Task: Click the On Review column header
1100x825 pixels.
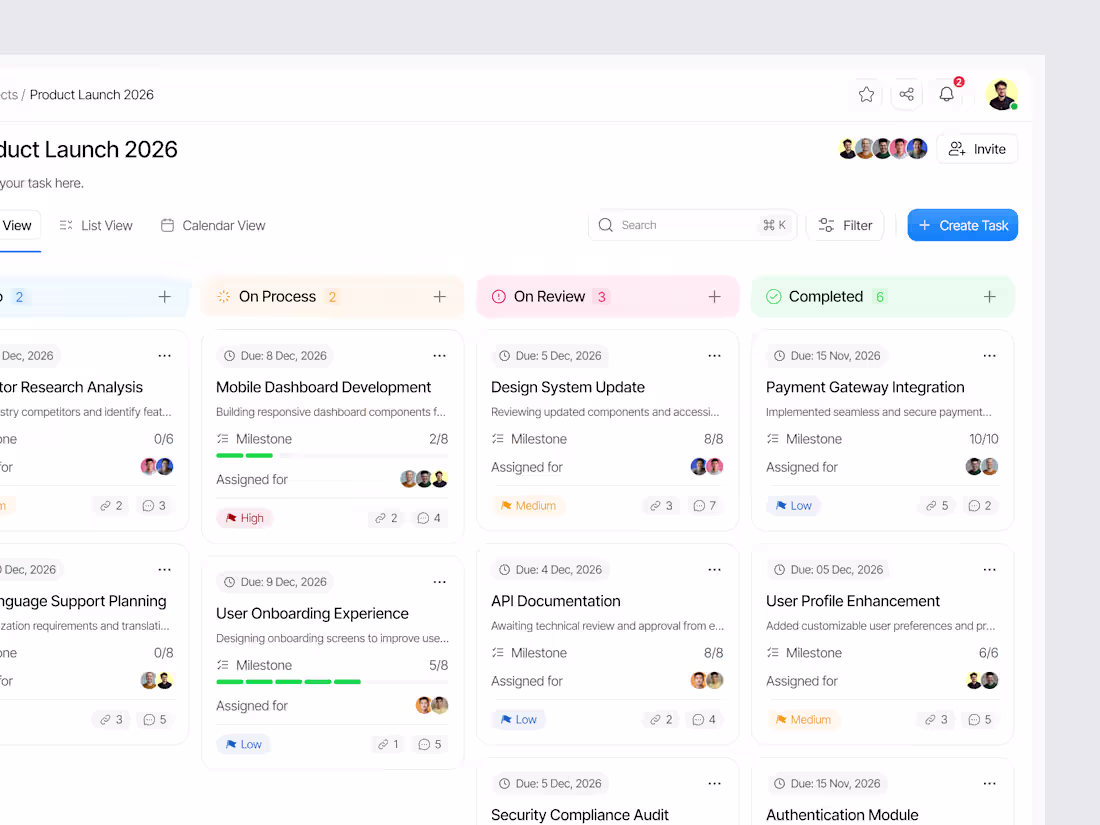Action: tap(608, 297)
